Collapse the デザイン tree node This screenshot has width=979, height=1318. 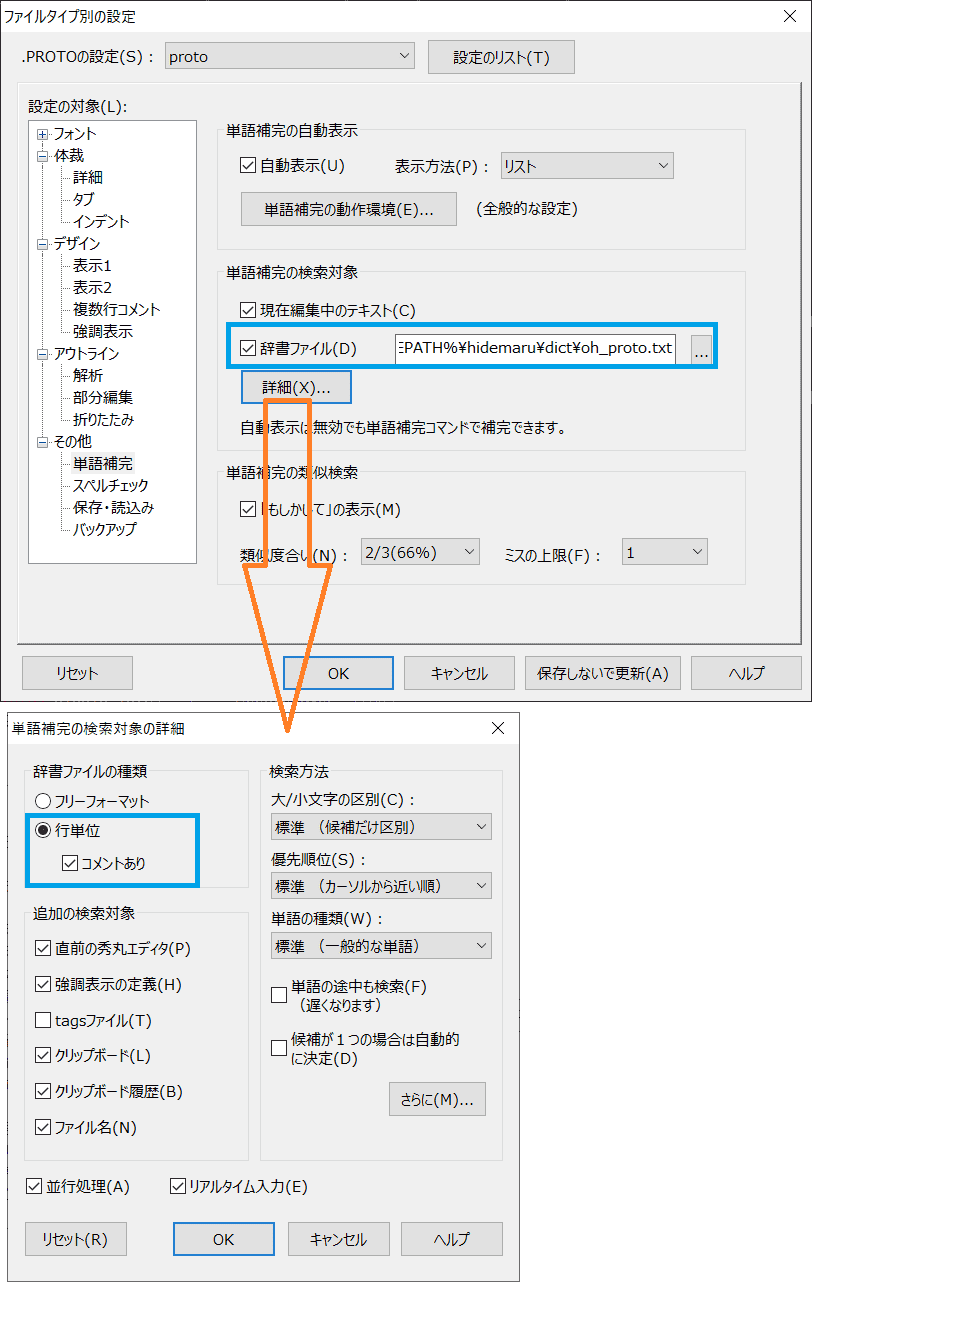point(43,244)
